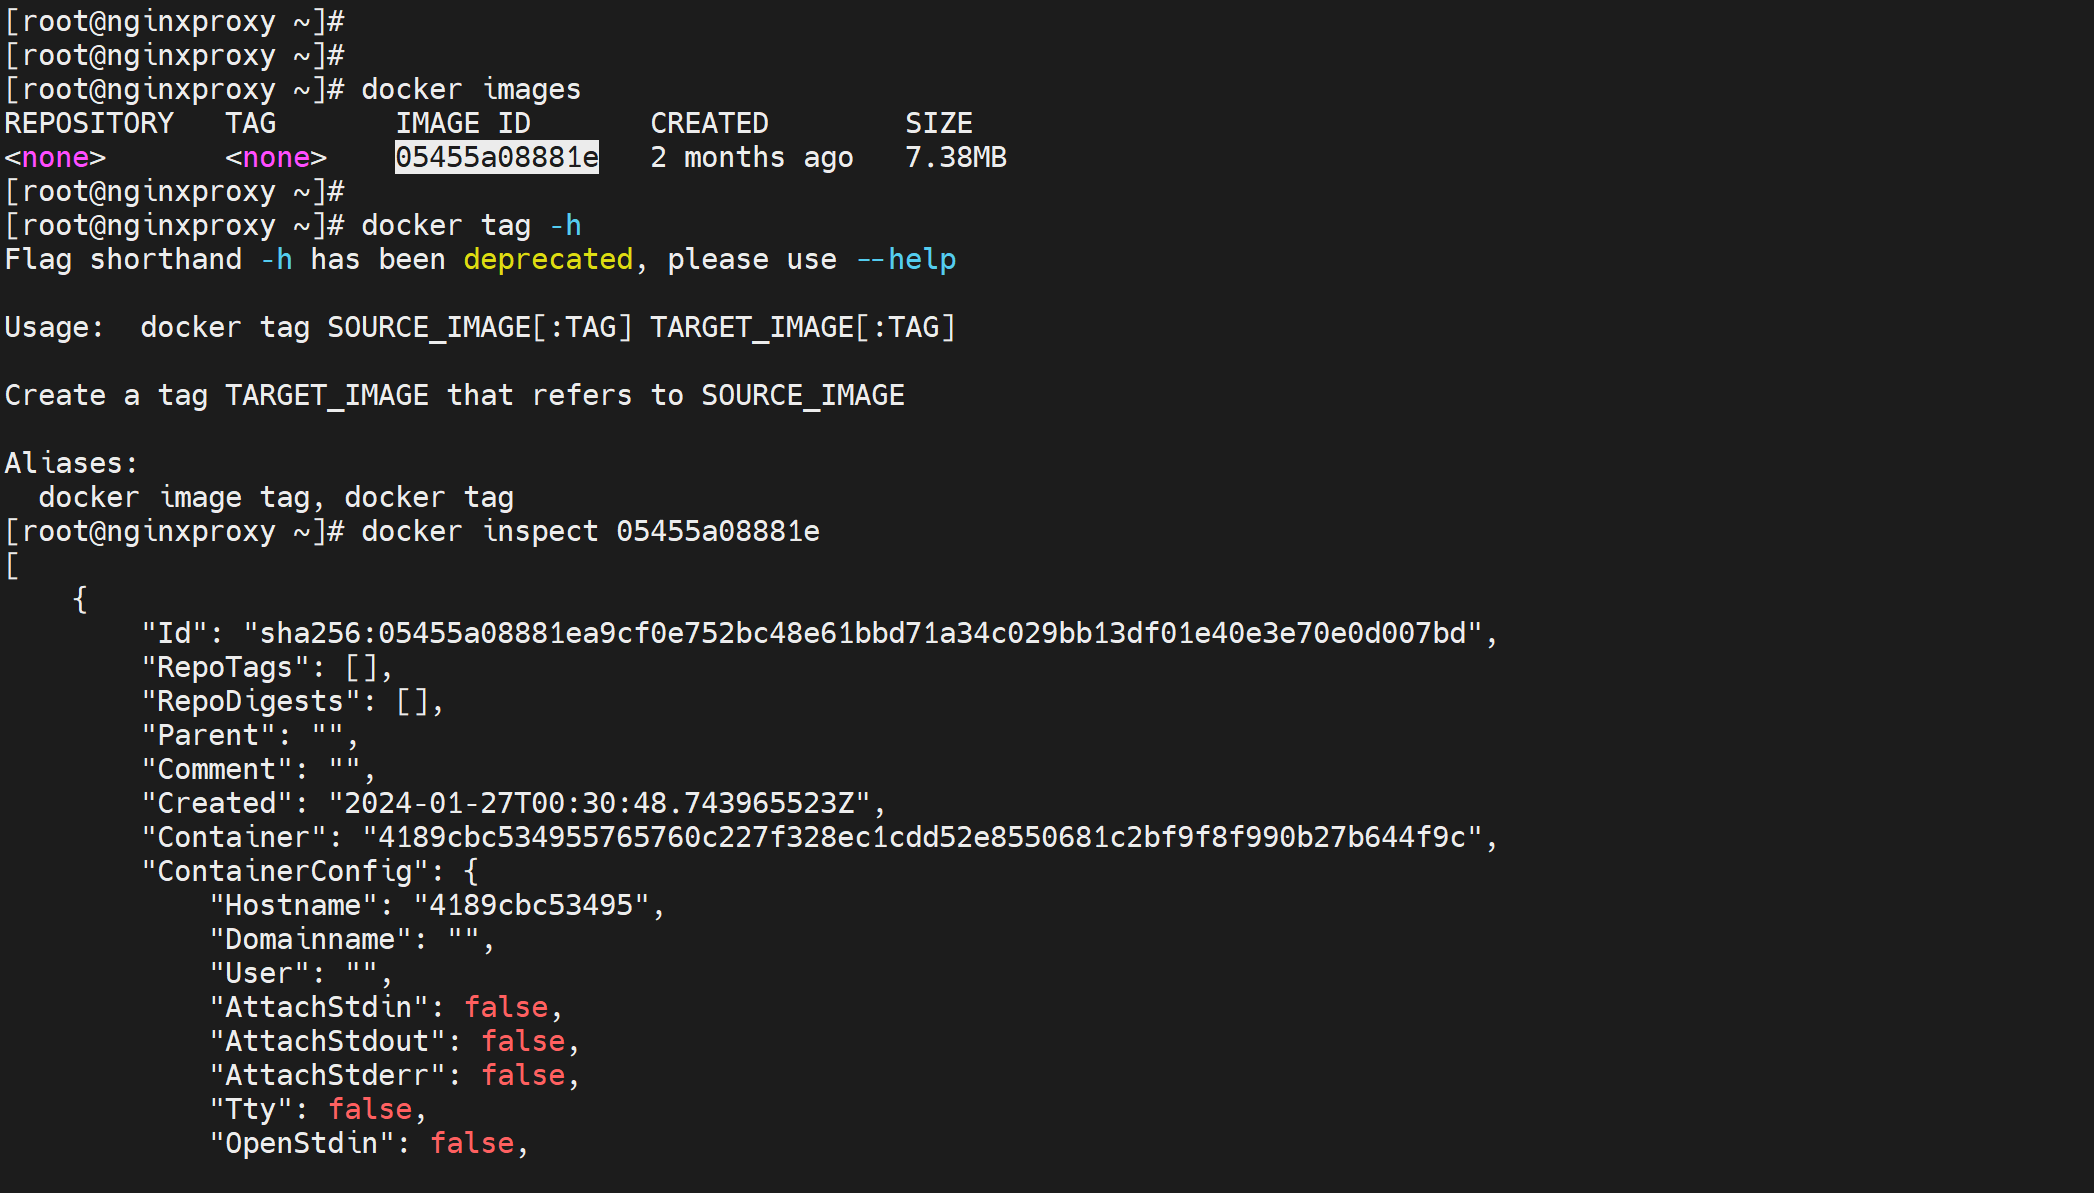Click the highlighted image ID 05455a08881e

(x=496, y=157)
